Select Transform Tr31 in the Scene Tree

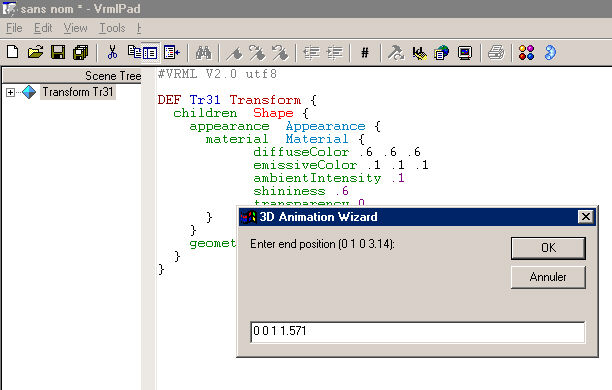[x=78, y=92]
